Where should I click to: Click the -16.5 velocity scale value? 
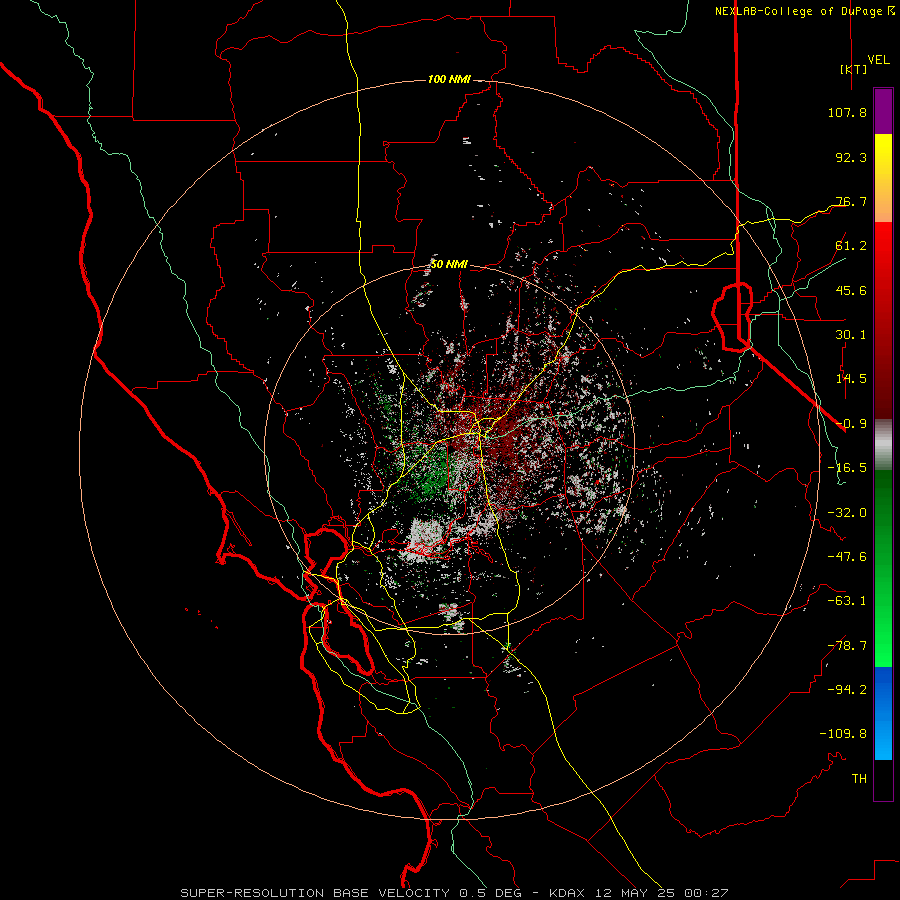point(847,468)
